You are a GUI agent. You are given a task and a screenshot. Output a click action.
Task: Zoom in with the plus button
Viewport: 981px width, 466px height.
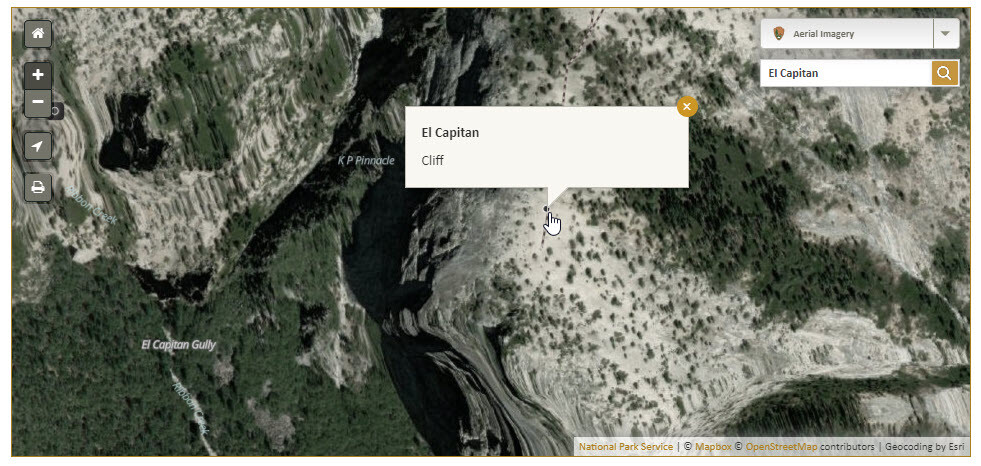(38, 75)
